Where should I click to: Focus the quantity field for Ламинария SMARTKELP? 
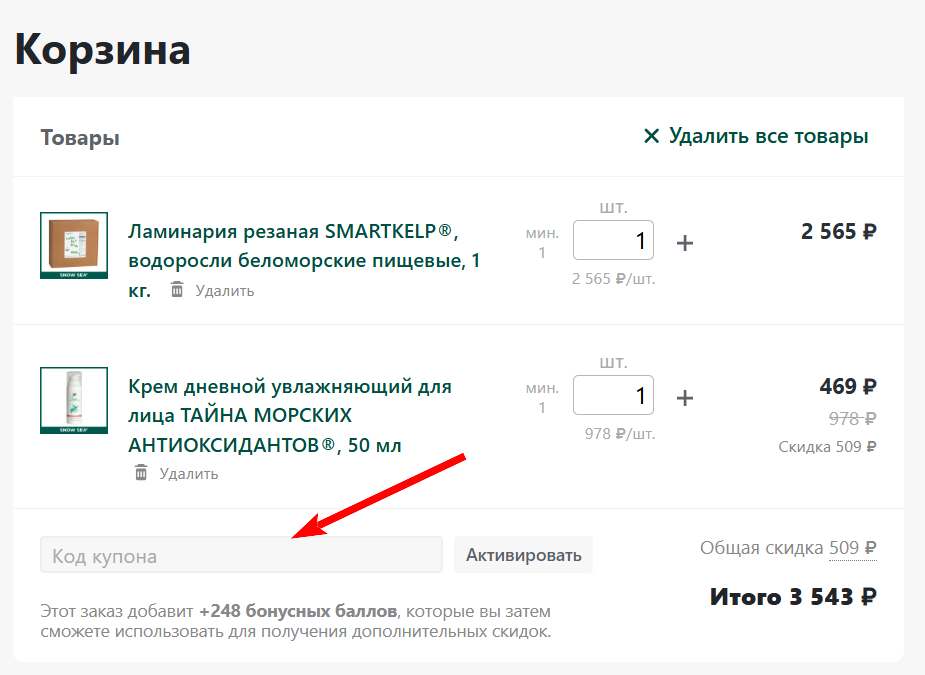tap(612, 241)
